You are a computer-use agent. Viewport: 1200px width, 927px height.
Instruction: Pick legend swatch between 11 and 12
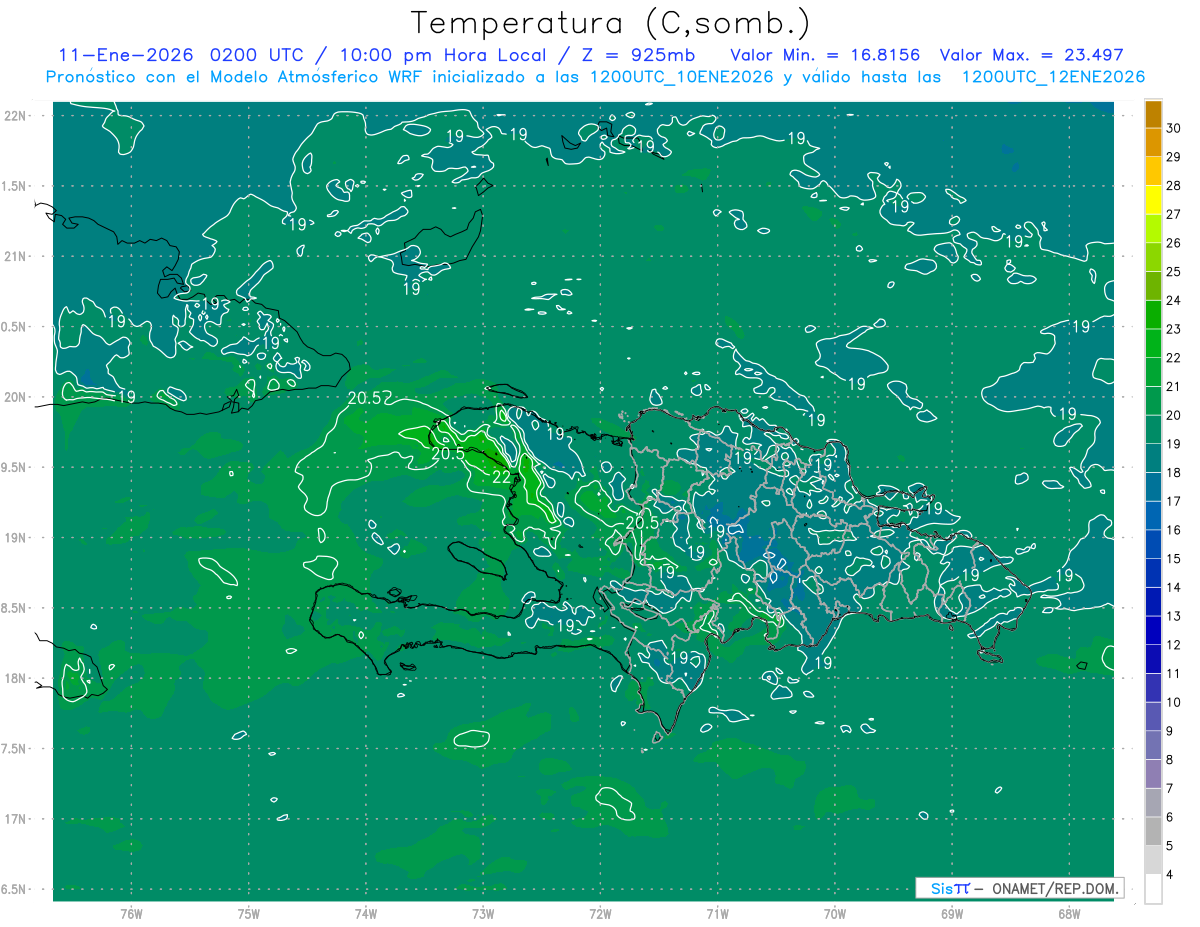click(x=1153, y=659)
